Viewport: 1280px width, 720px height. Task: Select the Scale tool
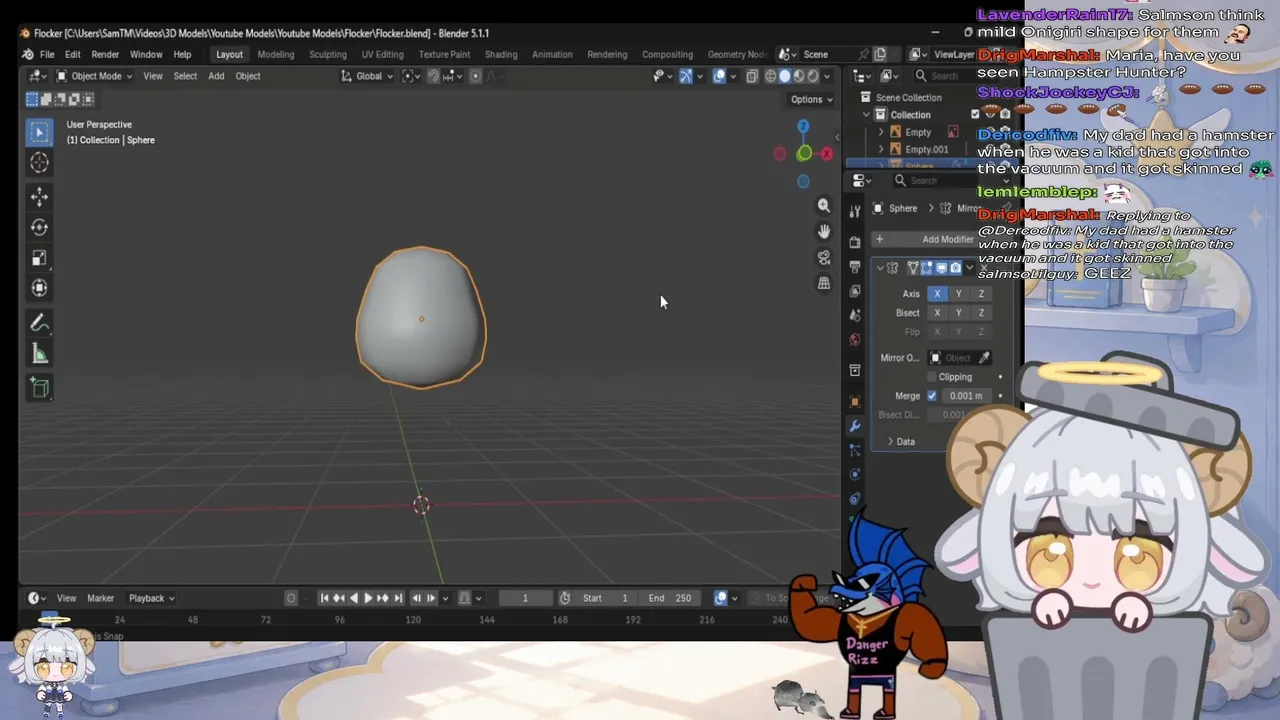pos(39,258)
